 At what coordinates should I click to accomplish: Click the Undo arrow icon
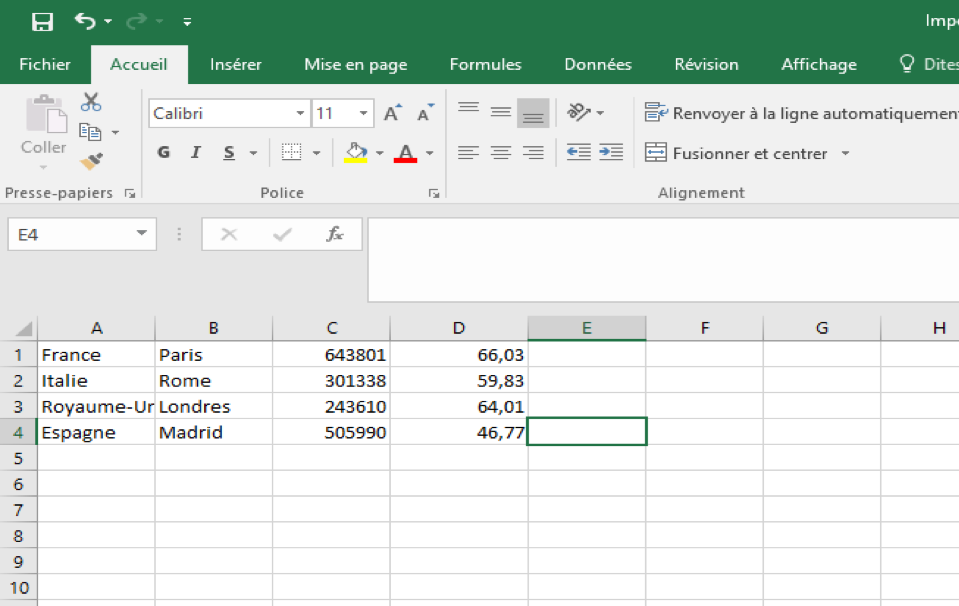(86, 21)
